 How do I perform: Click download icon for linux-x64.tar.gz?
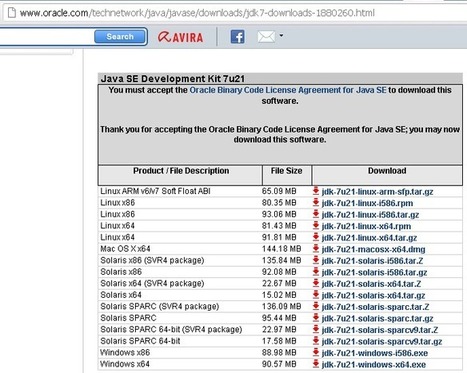[x=316, y=237]
